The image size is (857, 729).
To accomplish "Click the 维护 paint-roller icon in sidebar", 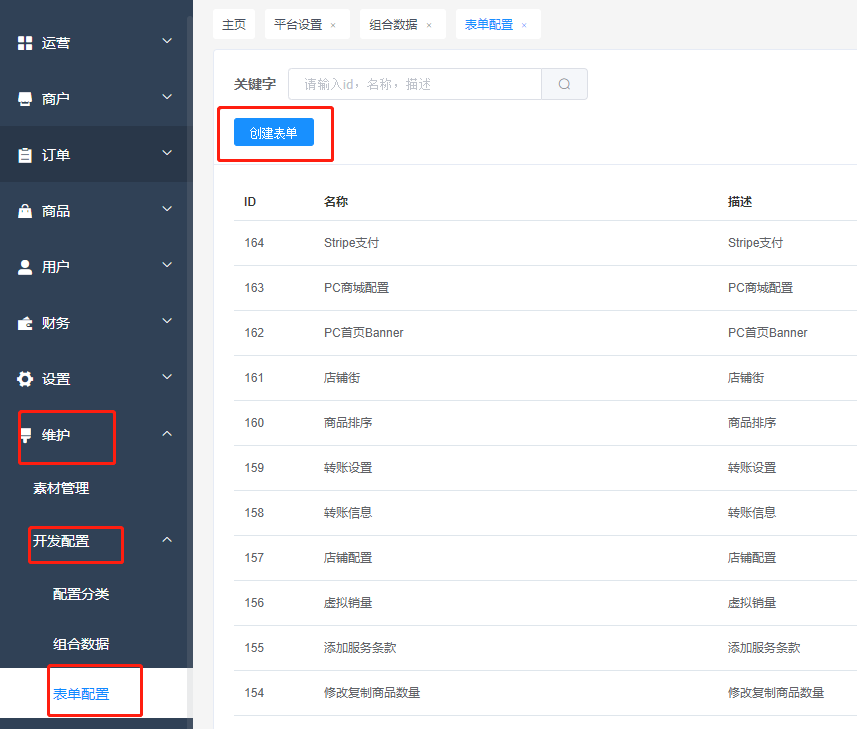I will click(26, 436).
